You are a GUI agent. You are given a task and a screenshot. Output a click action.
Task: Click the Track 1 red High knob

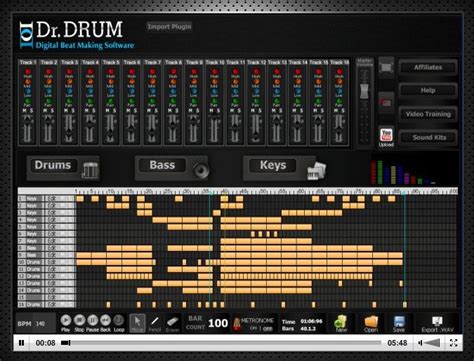pos(28,72)
